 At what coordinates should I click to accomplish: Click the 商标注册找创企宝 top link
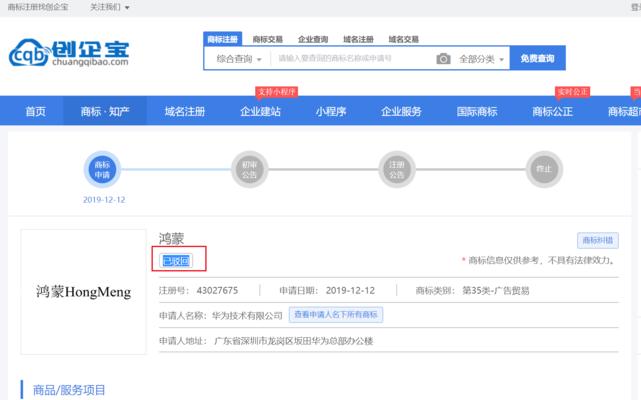[38, 7]
